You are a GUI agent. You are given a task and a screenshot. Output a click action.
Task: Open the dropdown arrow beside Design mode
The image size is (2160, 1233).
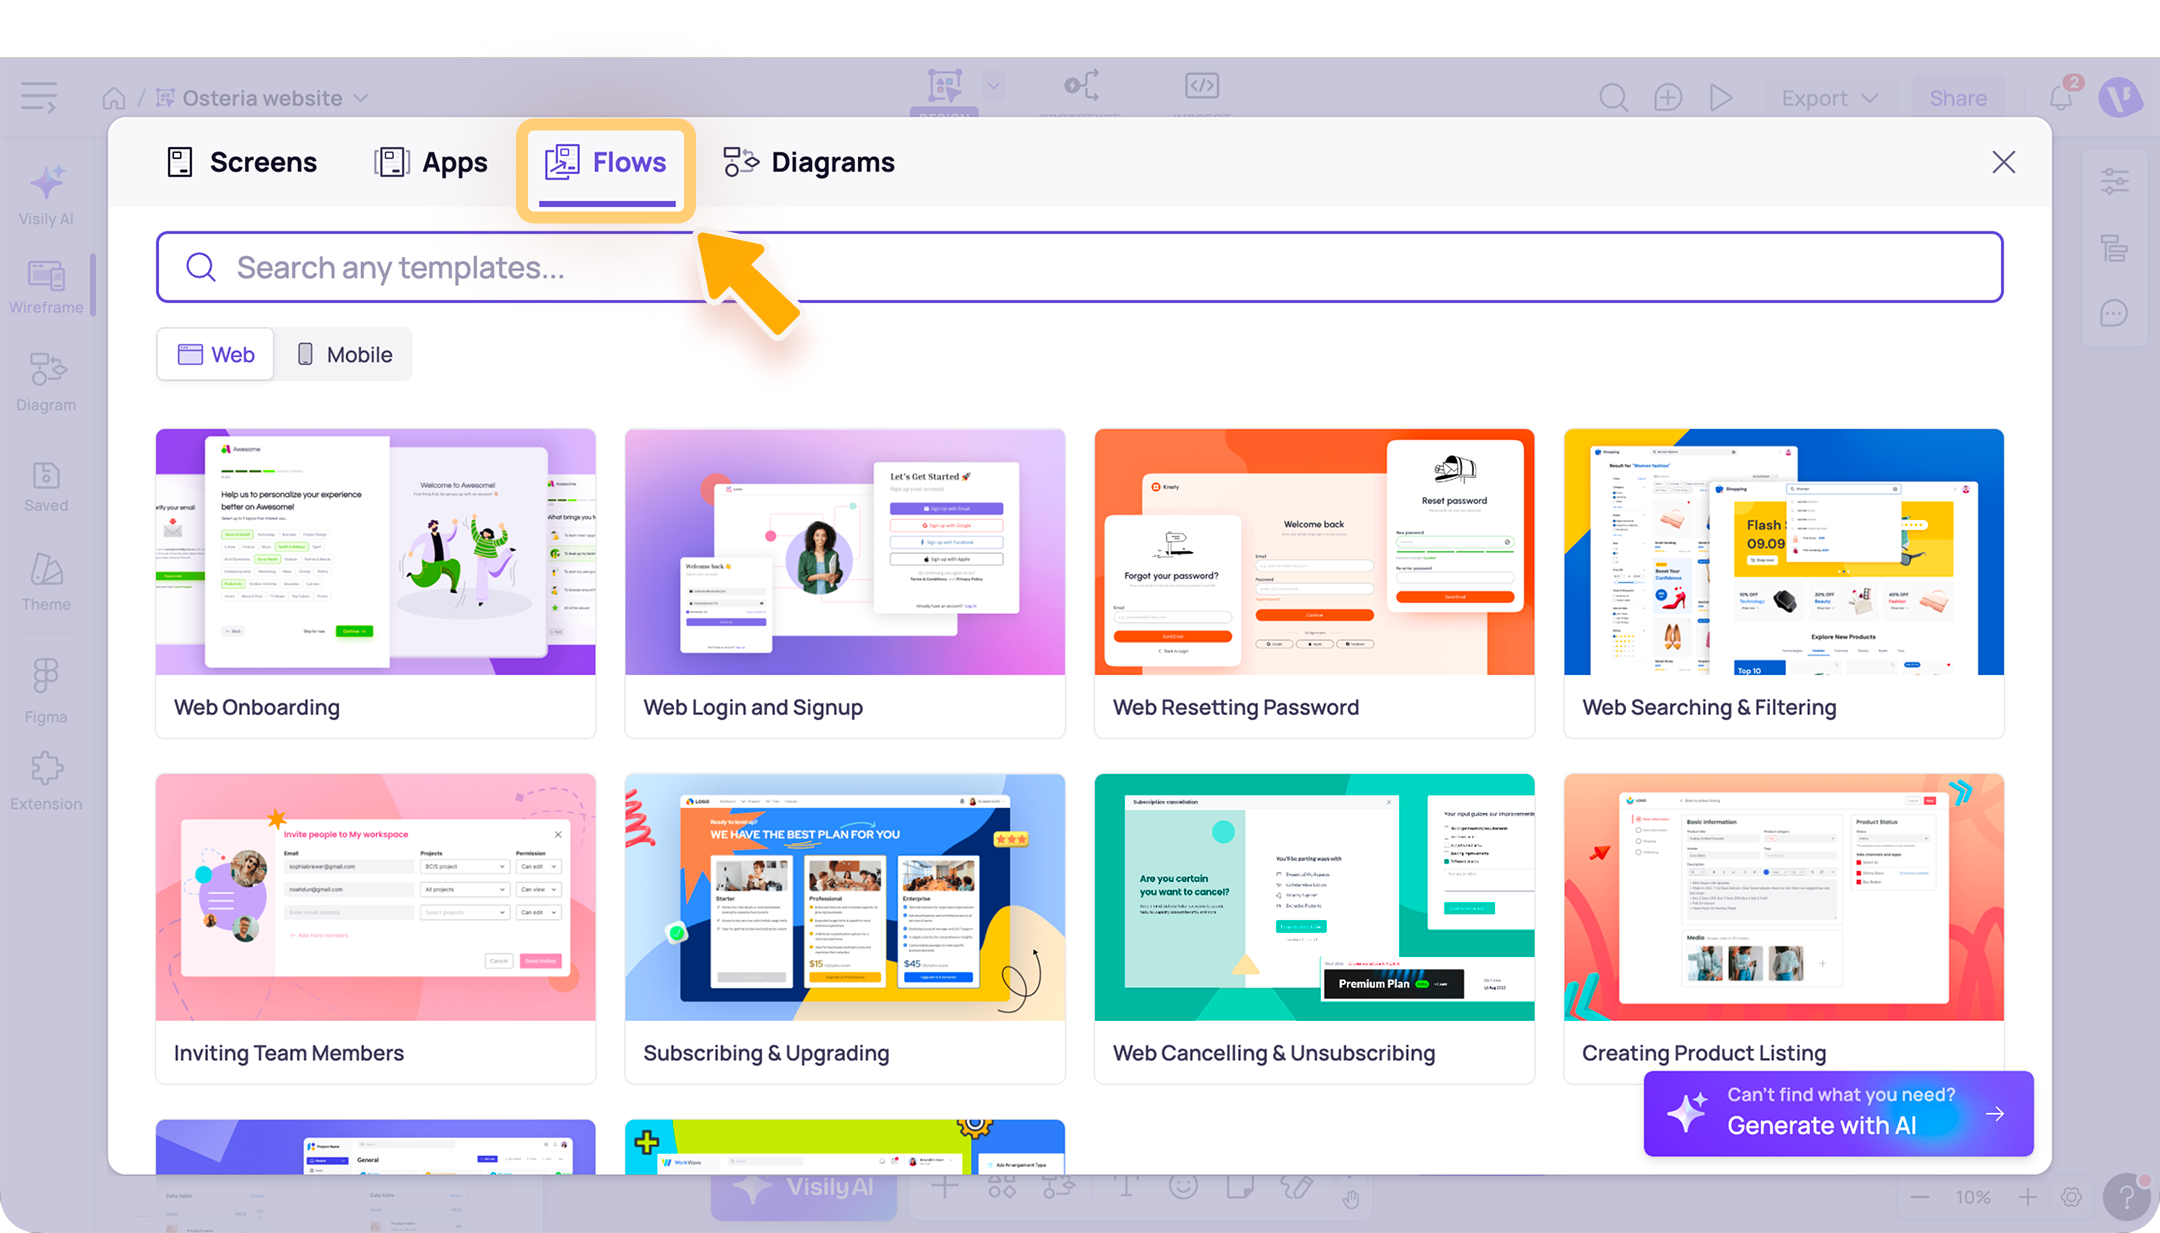pos(993,86)
